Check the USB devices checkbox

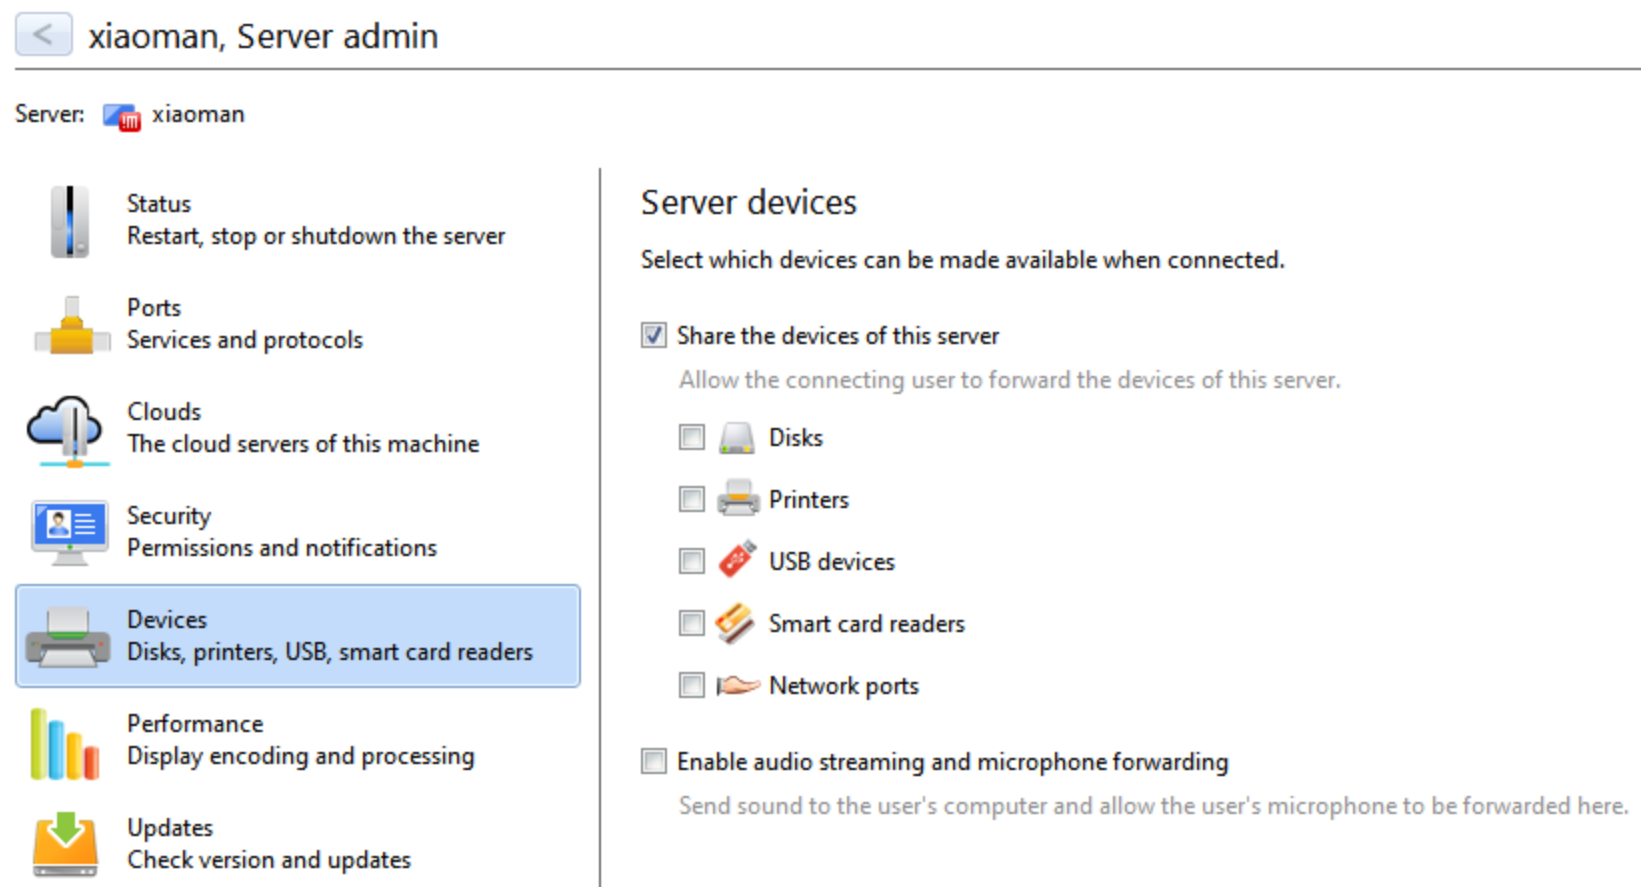pos(691,561)
